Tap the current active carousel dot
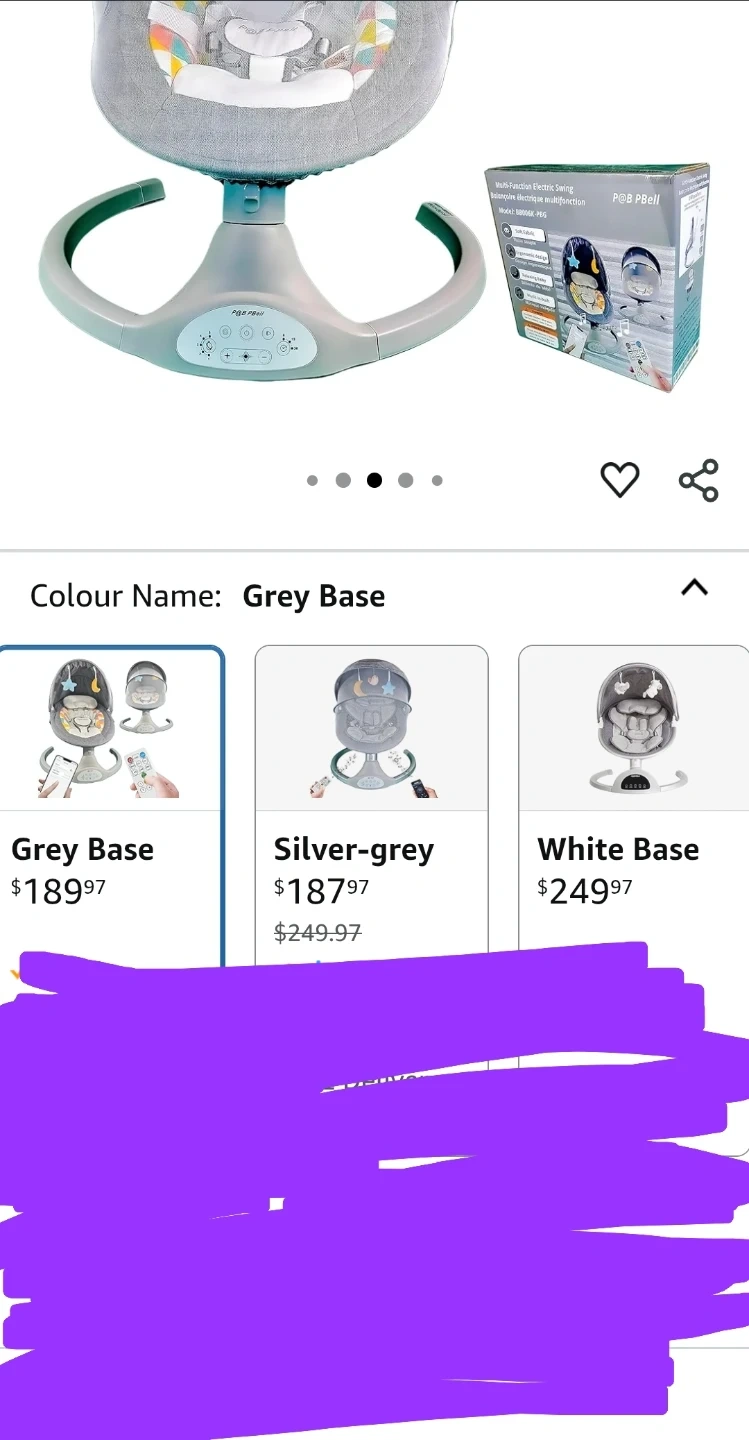The image size is (749, 1440). click(x=374, y=481)
